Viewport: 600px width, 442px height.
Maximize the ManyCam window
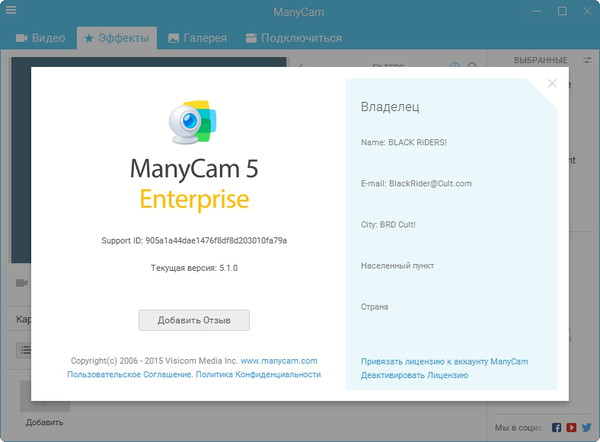tap(562, 11)
